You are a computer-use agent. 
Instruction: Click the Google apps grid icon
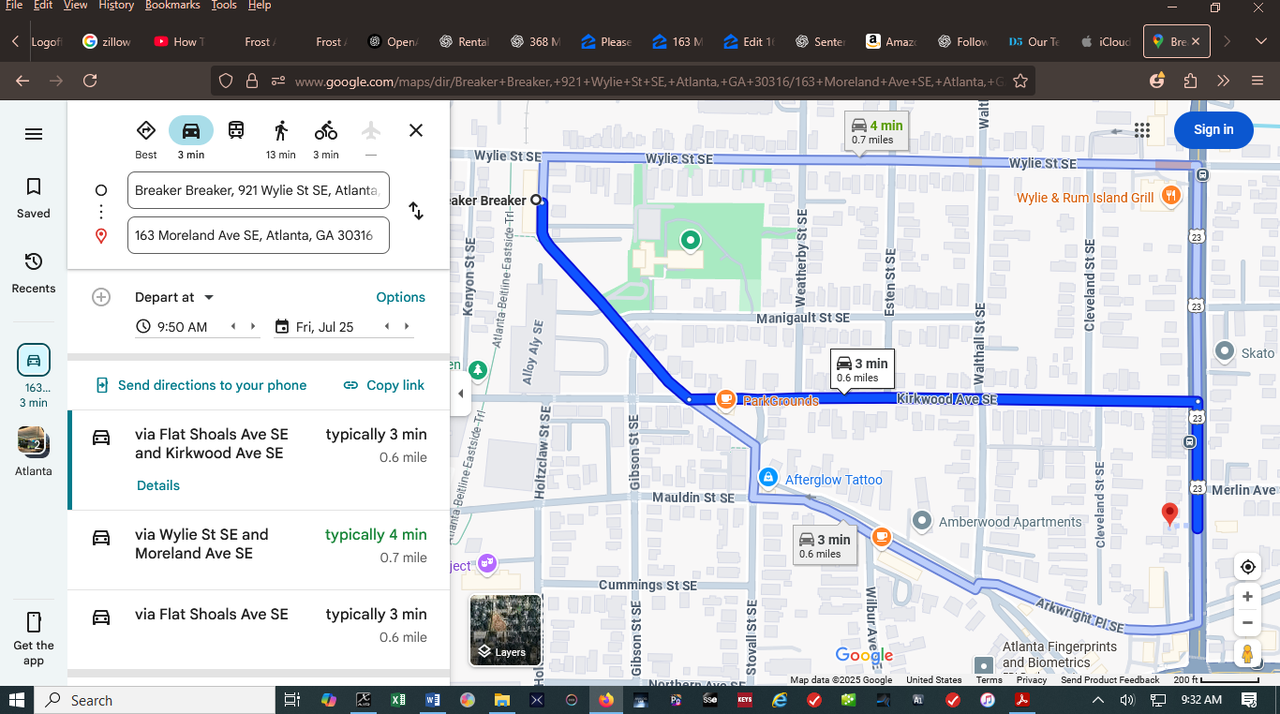coord(1142,130)
